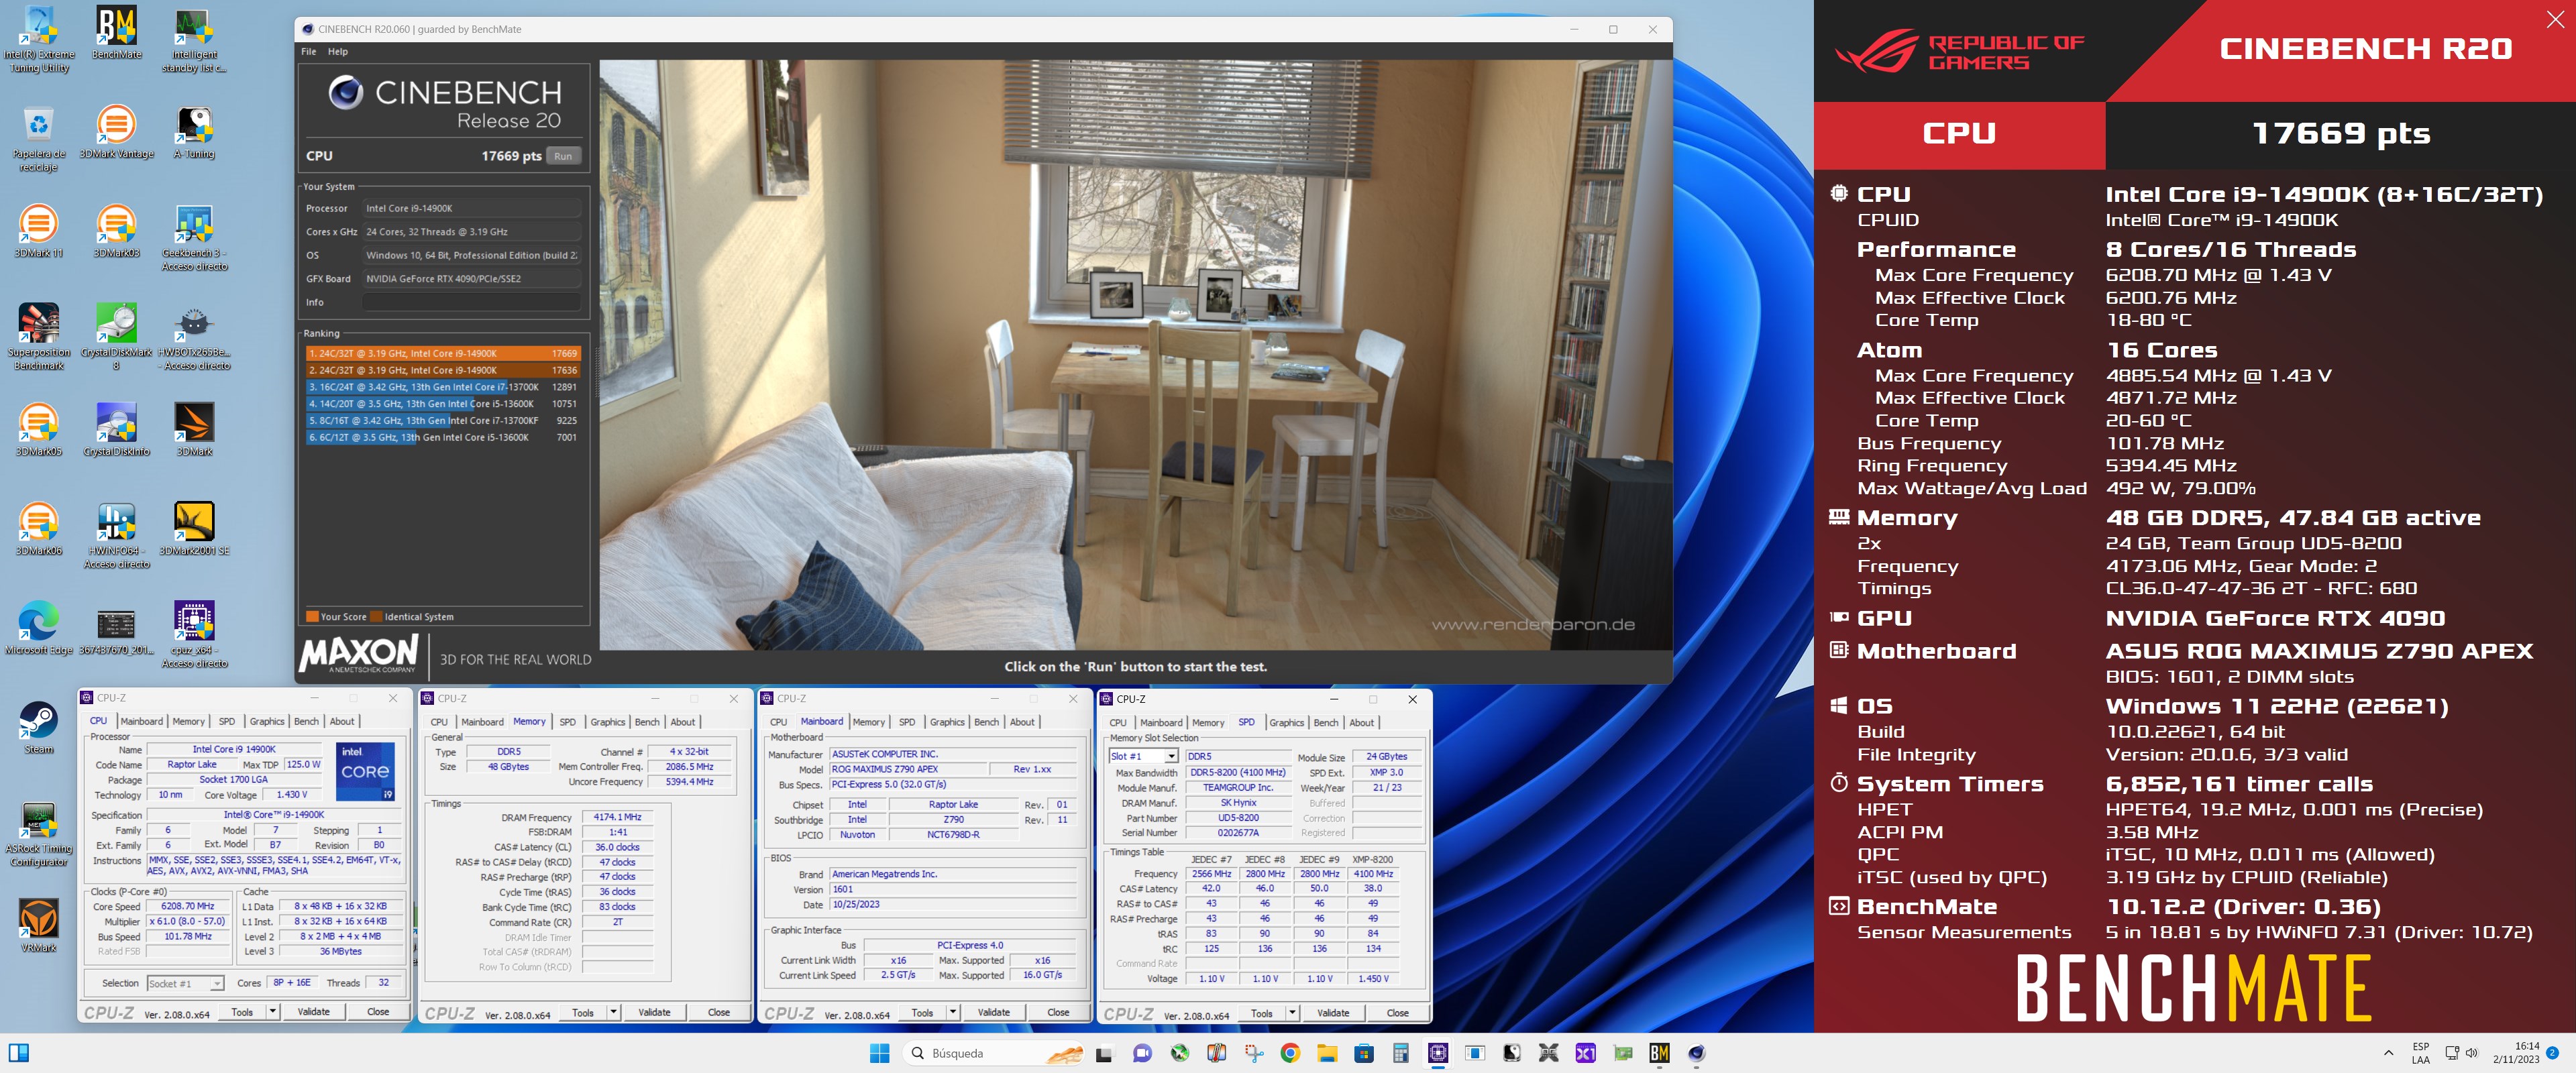Select the 3DMark Vantage desktop icon
The height and width of the screenshot is (1073, 2576).
[116, 132]
